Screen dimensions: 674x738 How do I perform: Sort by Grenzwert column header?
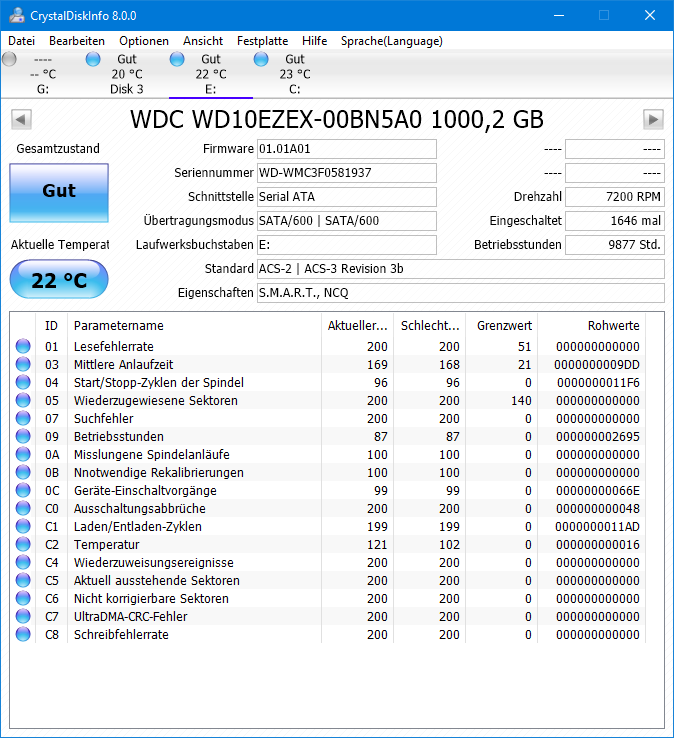[x=502, y=326]
